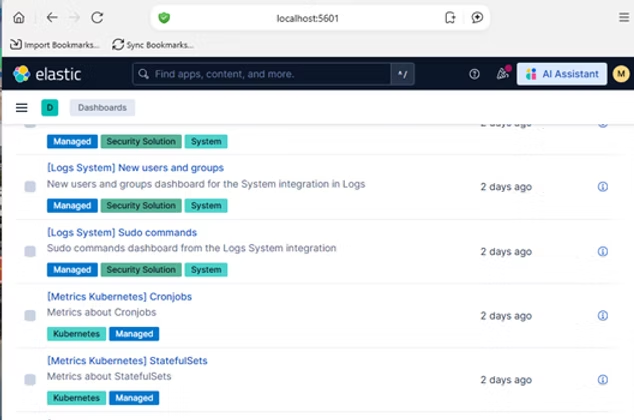634x420 pixels.
Task: Click System tag on New users and groups row
Action: pos(206,205)
